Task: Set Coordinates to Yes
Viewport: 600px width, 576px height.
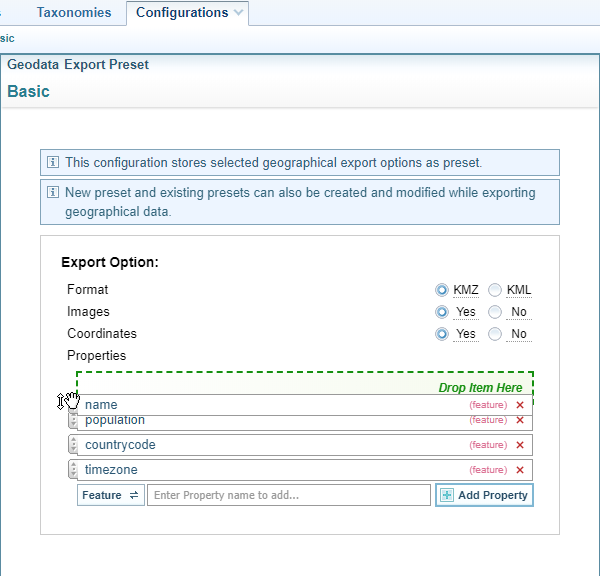Action: (x=442, y=334)
